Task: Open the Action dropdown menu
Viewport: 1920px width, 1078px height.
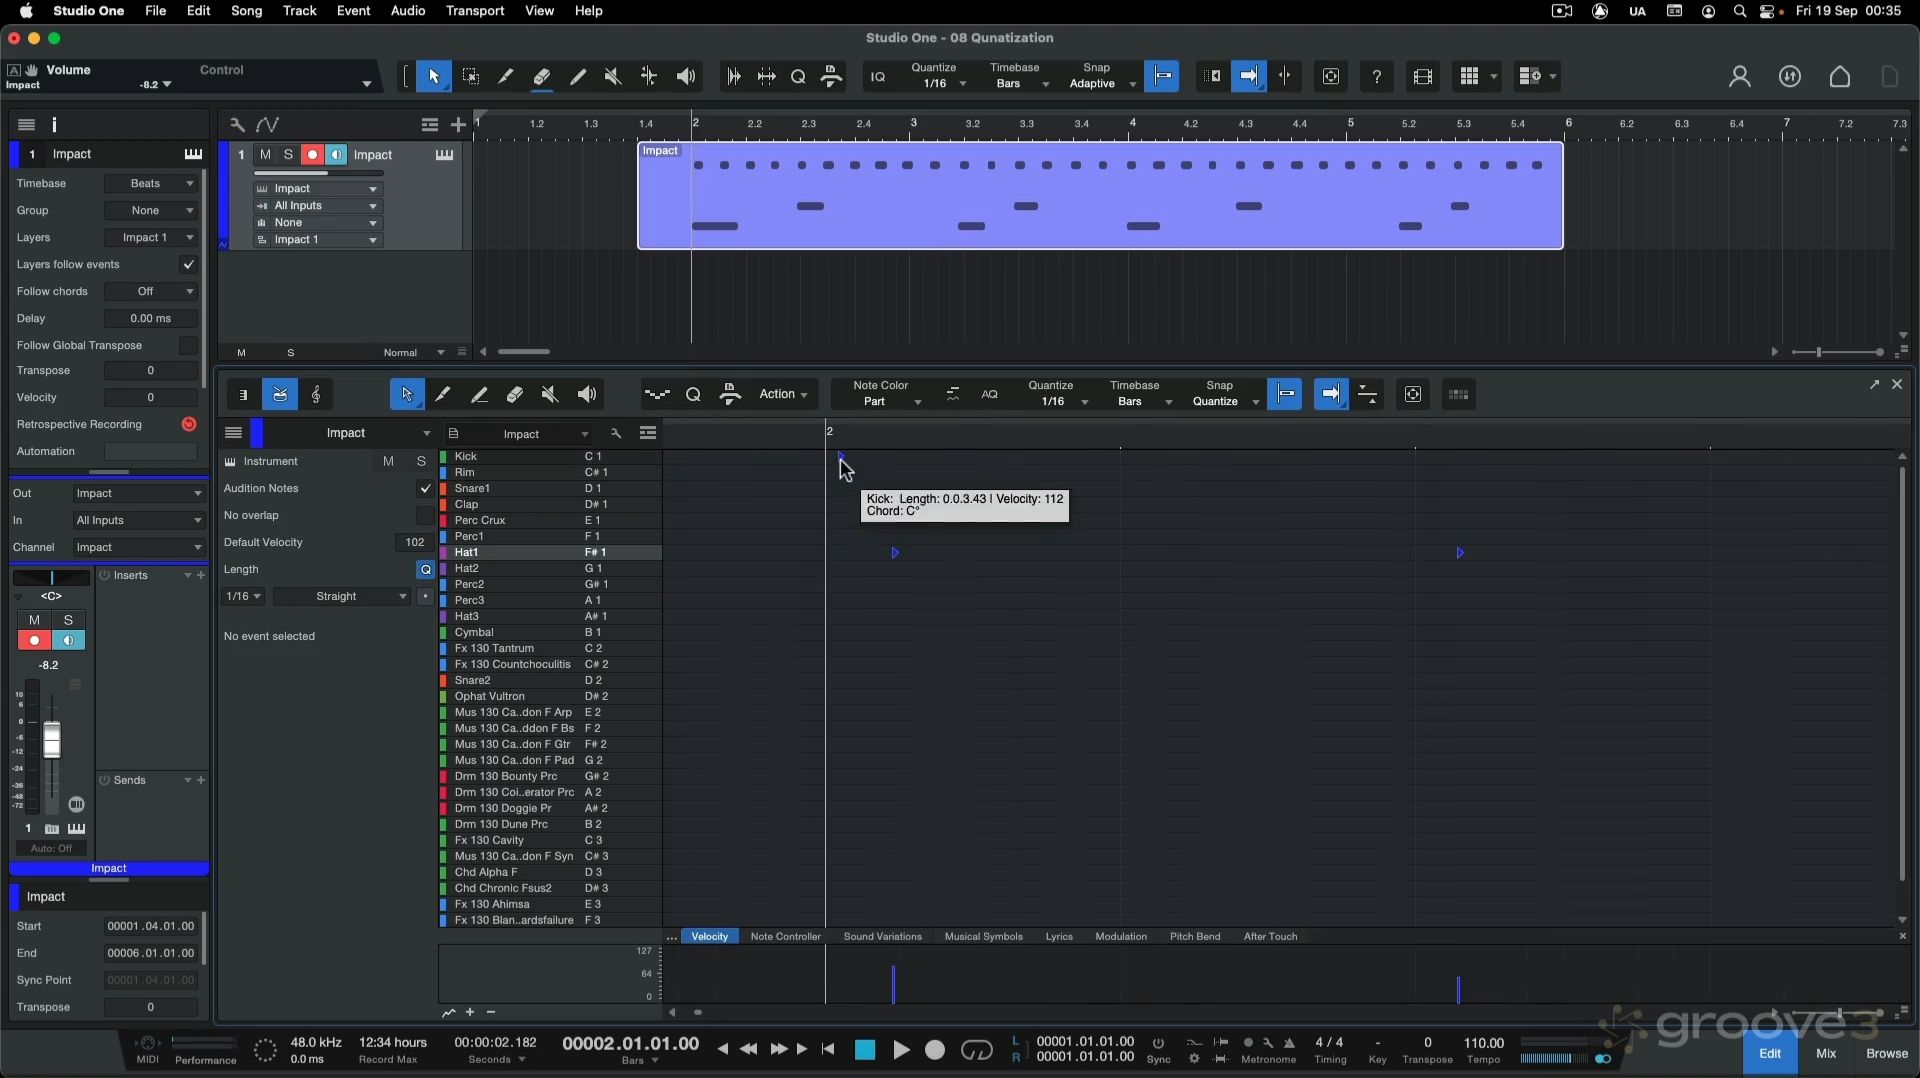Action: [783, 395]
